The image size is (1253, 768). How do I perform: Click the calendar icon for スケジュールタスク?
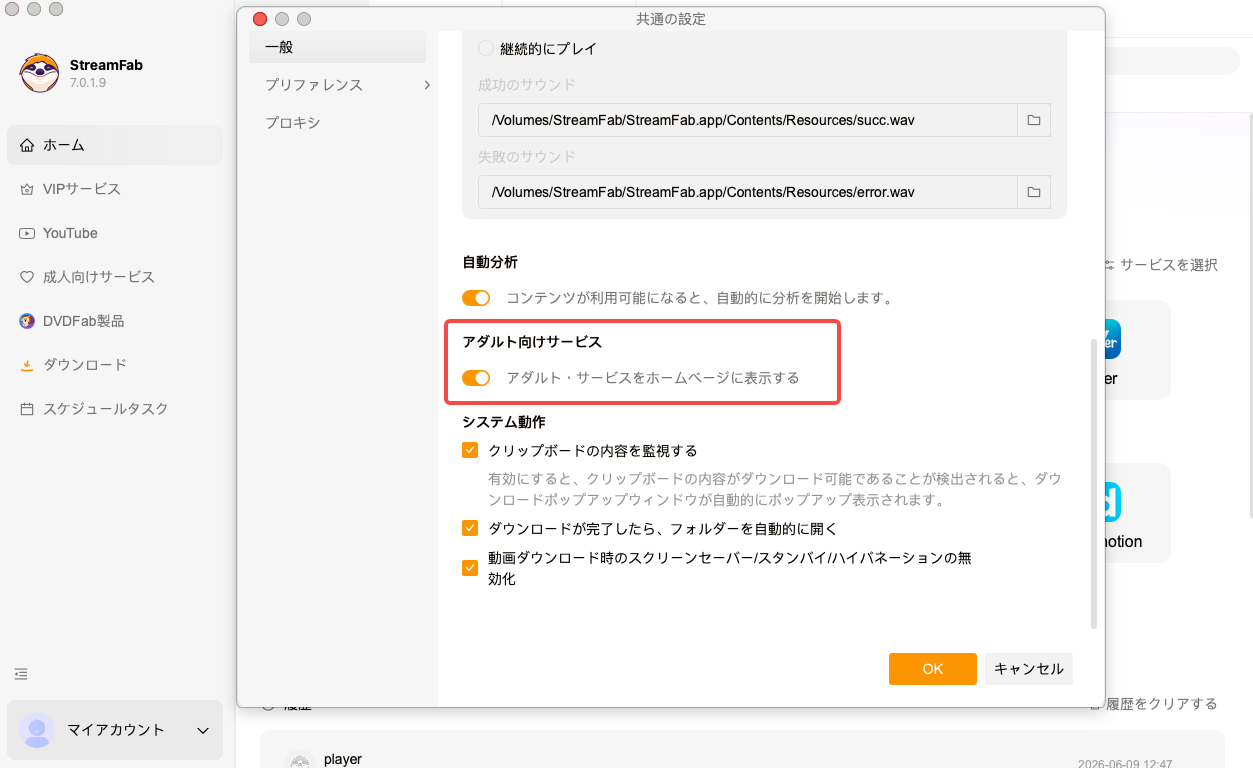27,409
